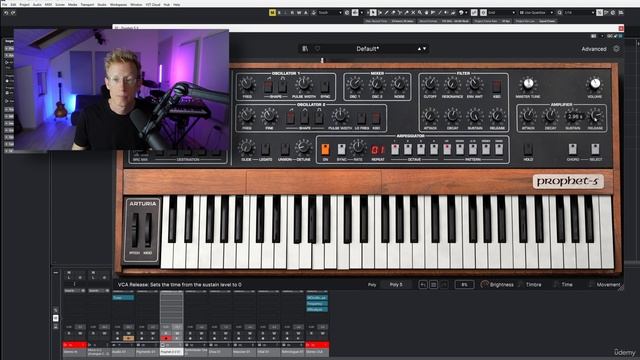This screenshot has width=640, height=360.
Task: Open the undo history list icon
Action: (x=433, y=284)
